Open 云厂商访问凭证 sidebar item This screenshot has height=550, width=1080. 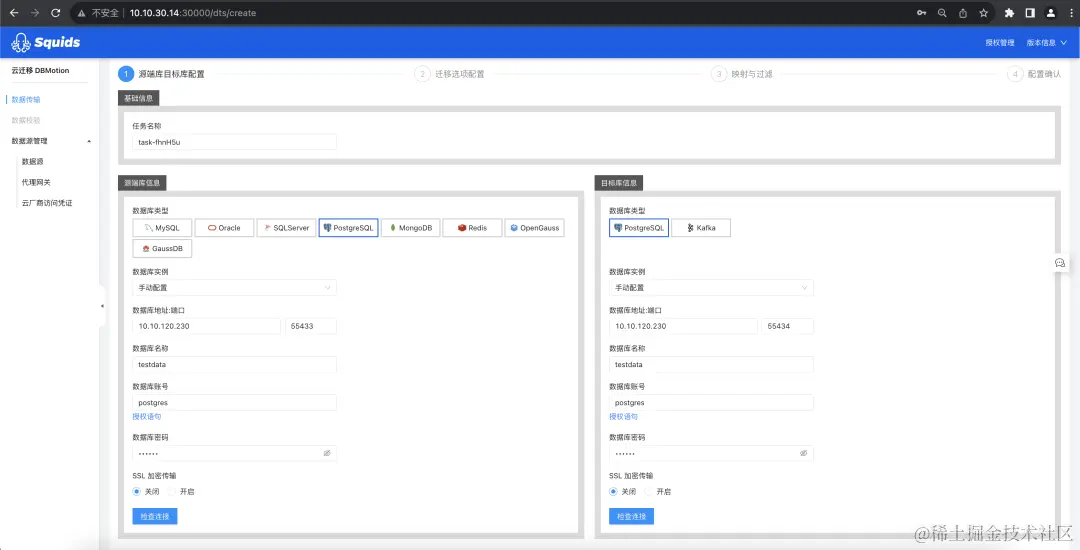[47, 203]
